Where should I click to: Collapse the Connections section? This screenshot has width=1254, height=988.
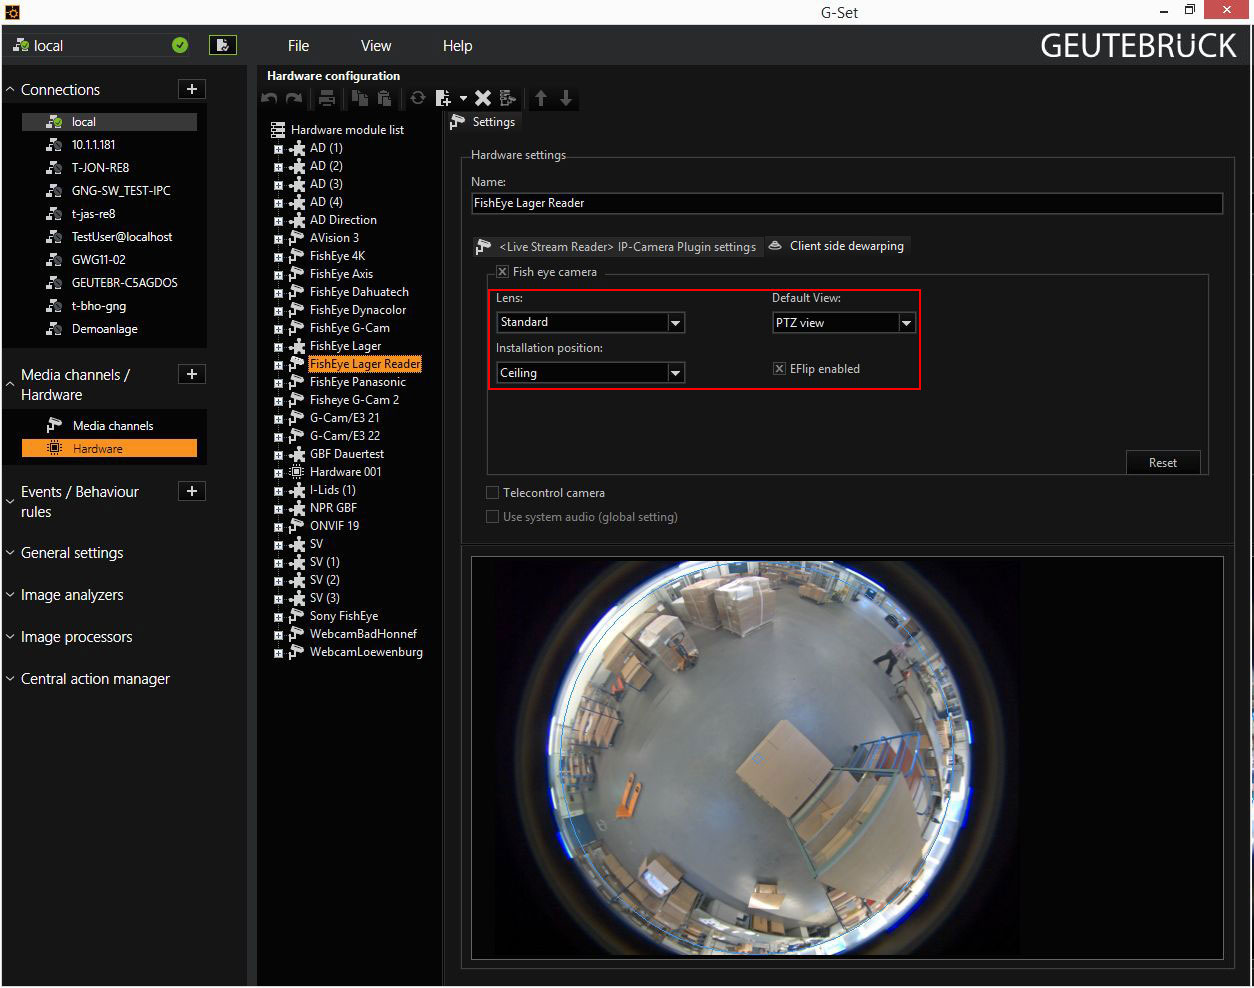[10, 90]
